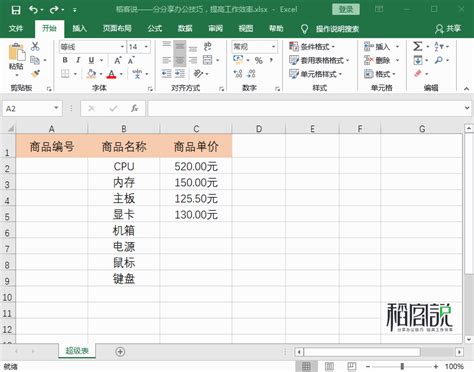
Task: Toggle Italic formatting
Action: 78,60
